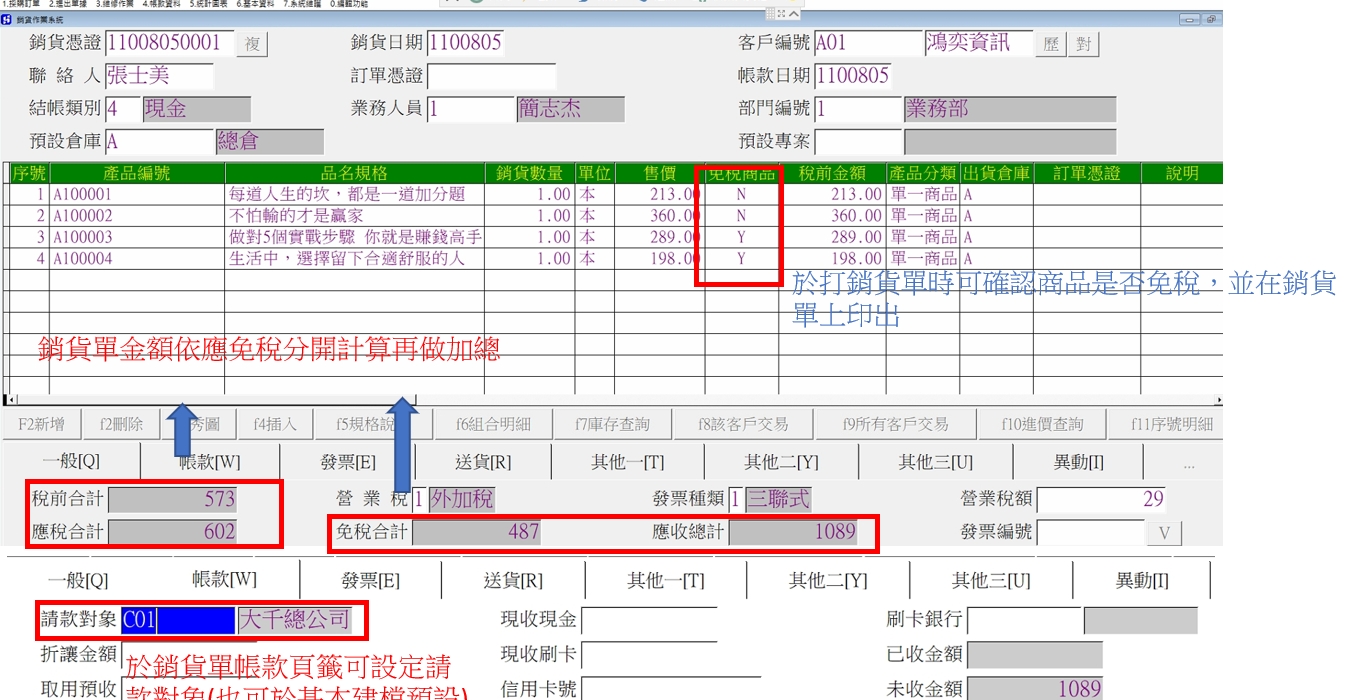Viewport: 1351px width, 700px height.
Task: Click the f2刪除 button
Action: pyautogui.click(x=121, y=424)
